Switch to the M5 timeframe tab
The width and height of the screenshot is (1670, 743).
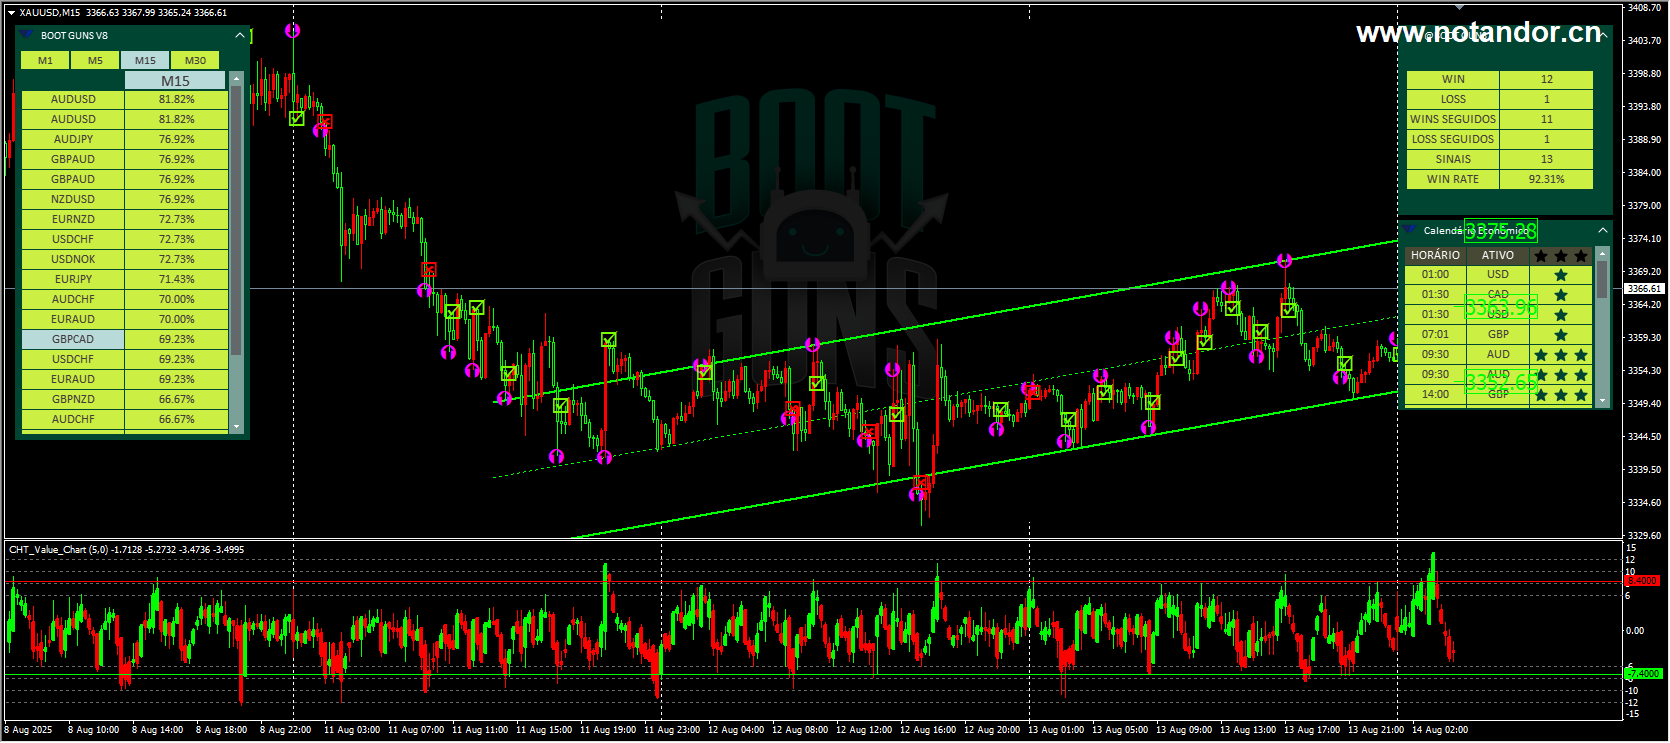95,60
